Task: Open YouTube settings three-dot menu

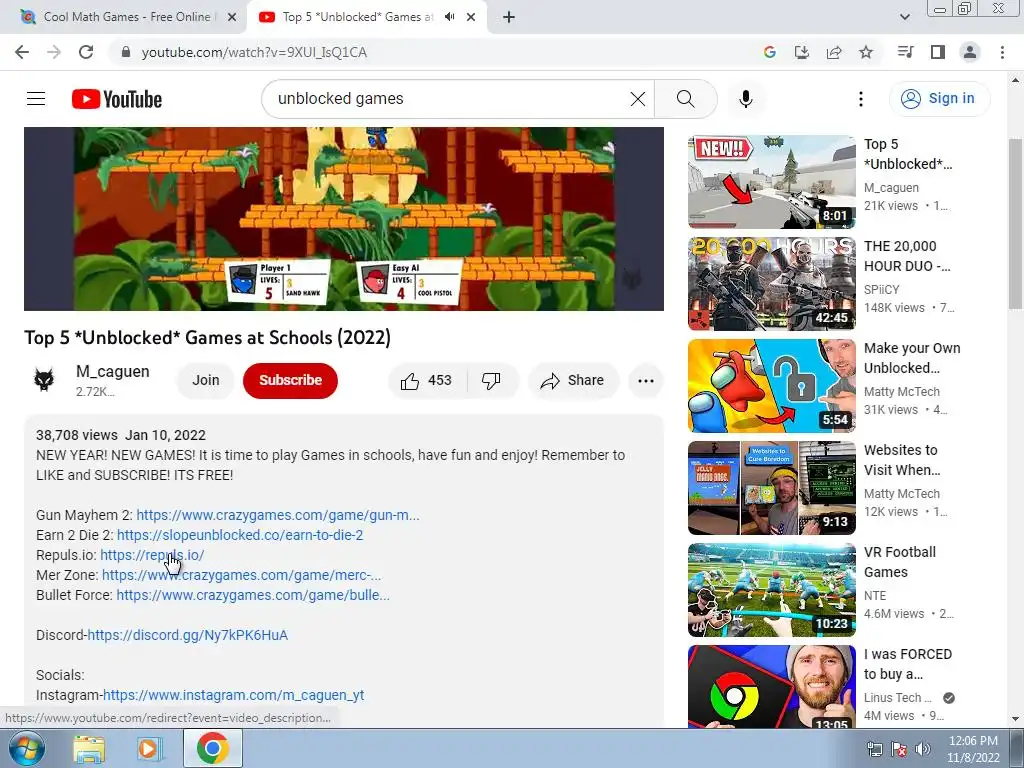Action: point(861,99)
